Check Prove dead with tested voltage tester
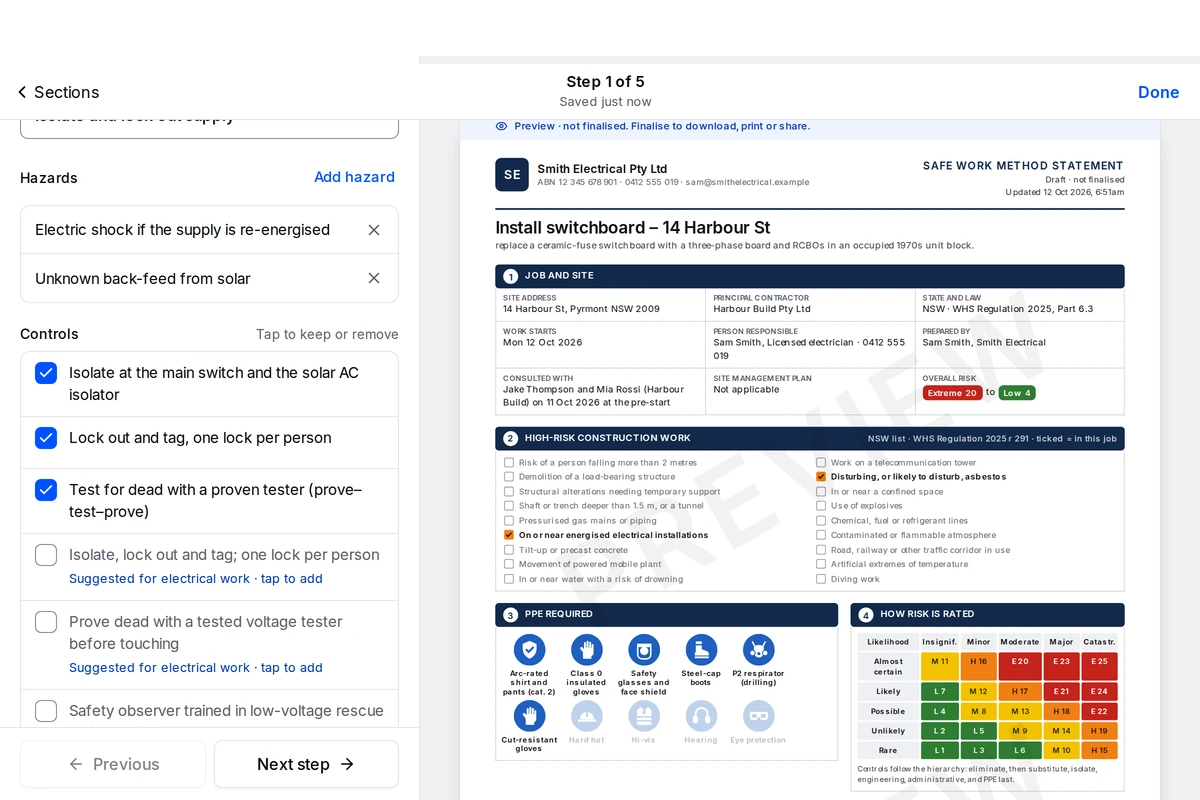This screenshot has height=800, width=1200. pos(46,622)
